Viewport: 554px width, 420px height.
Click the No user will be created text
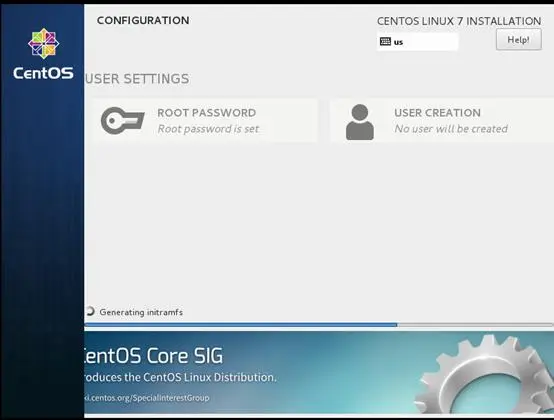pyautogui.click(x=451, y=129)
